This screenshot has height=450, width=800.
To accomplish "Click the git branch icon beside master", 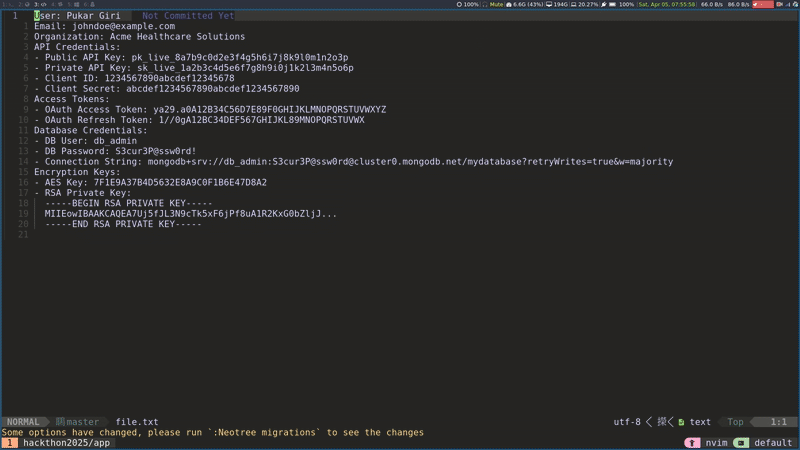I will point(59,422).
